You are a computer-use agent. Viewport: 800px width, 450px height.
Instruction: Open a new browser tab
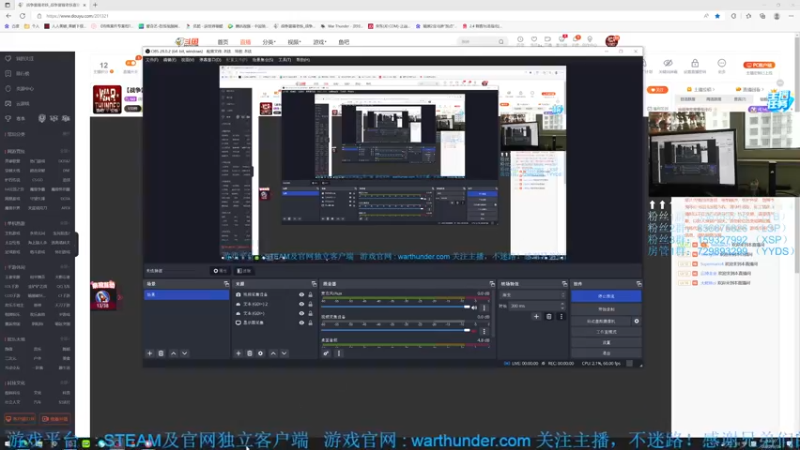95,5
